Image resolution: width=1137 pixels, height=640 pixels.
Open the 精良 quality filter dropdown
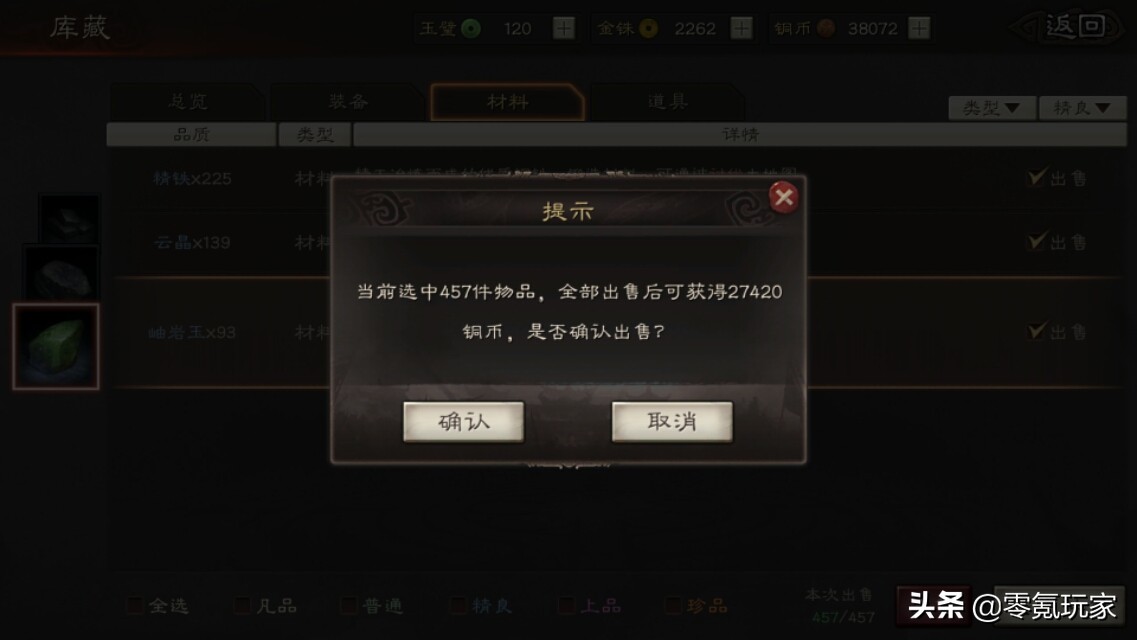coord(1083,108)
